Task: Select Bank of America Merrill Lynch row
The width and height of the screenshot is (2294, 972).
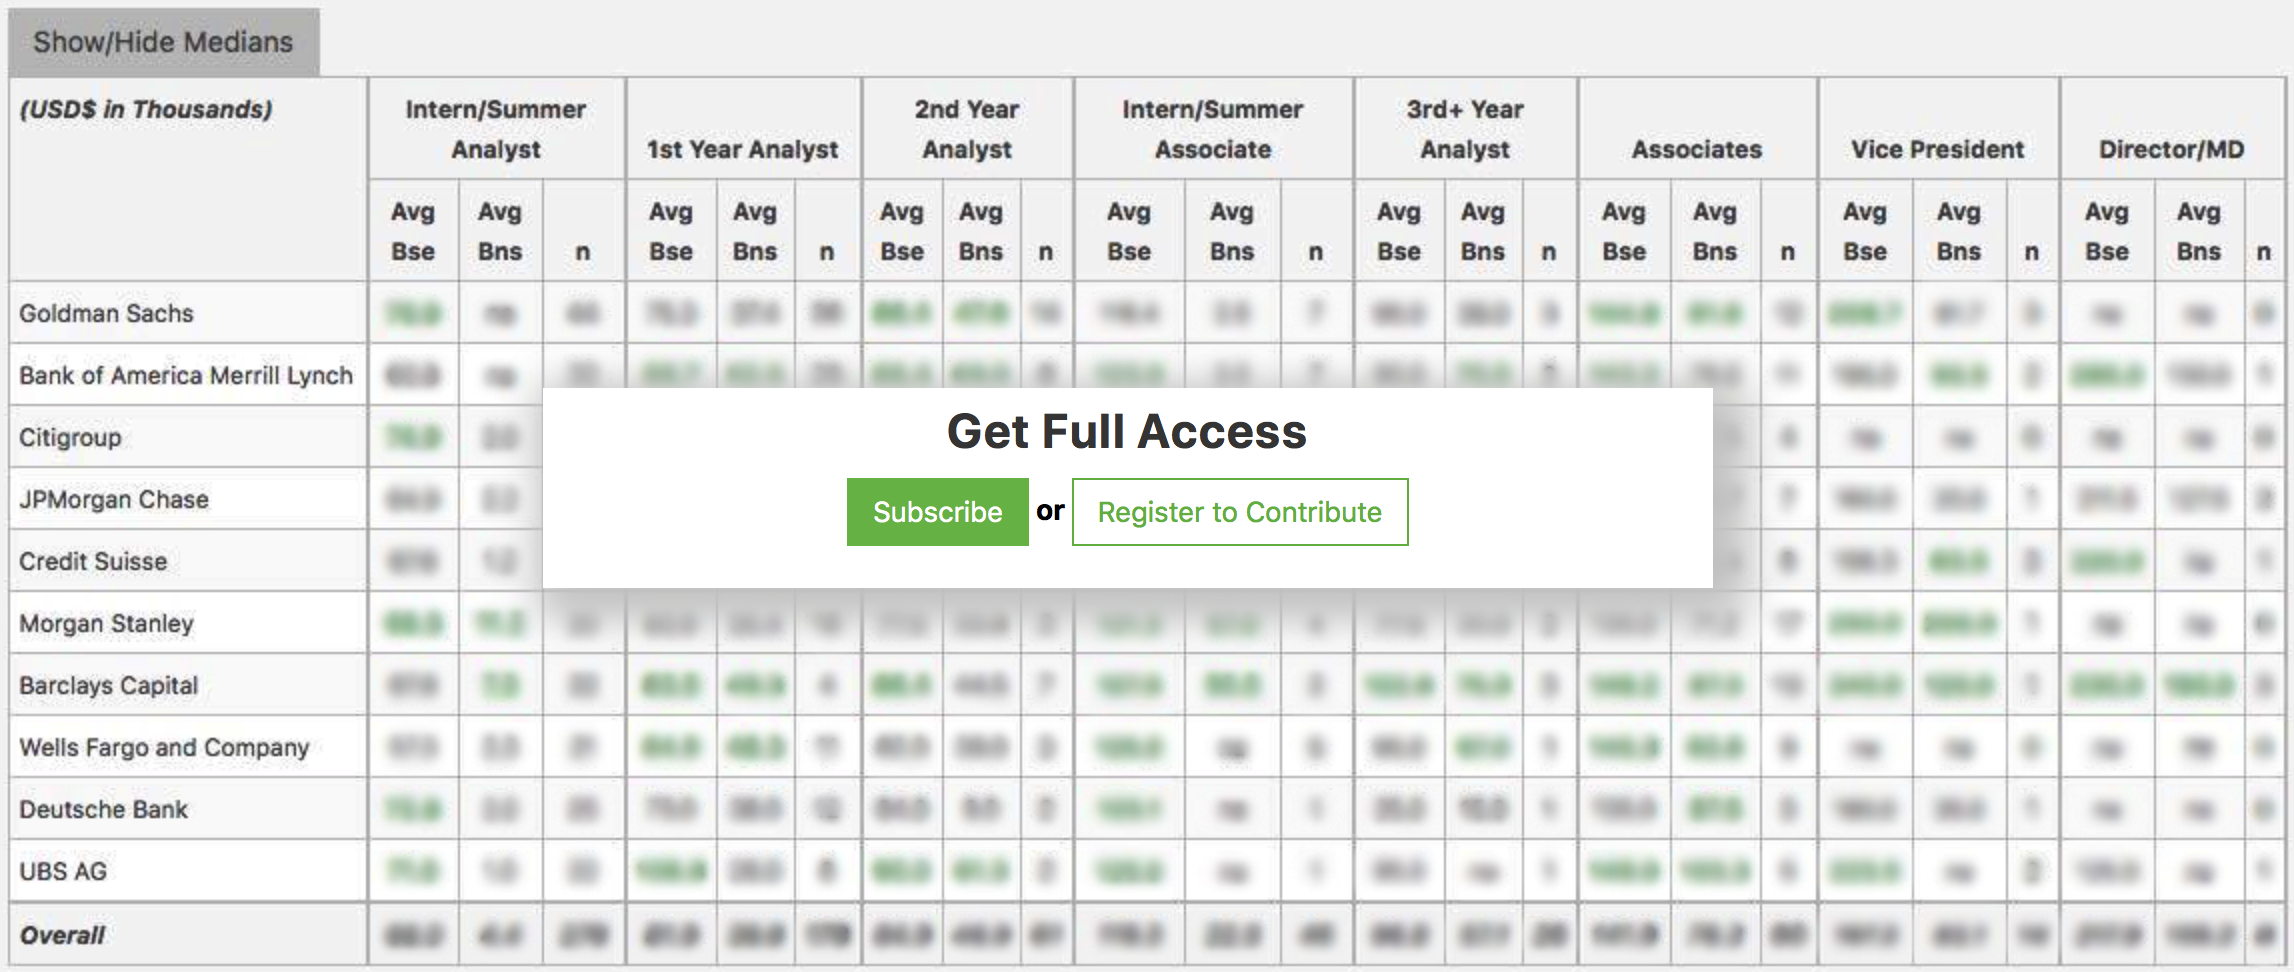Action: [x=186, y=375]
